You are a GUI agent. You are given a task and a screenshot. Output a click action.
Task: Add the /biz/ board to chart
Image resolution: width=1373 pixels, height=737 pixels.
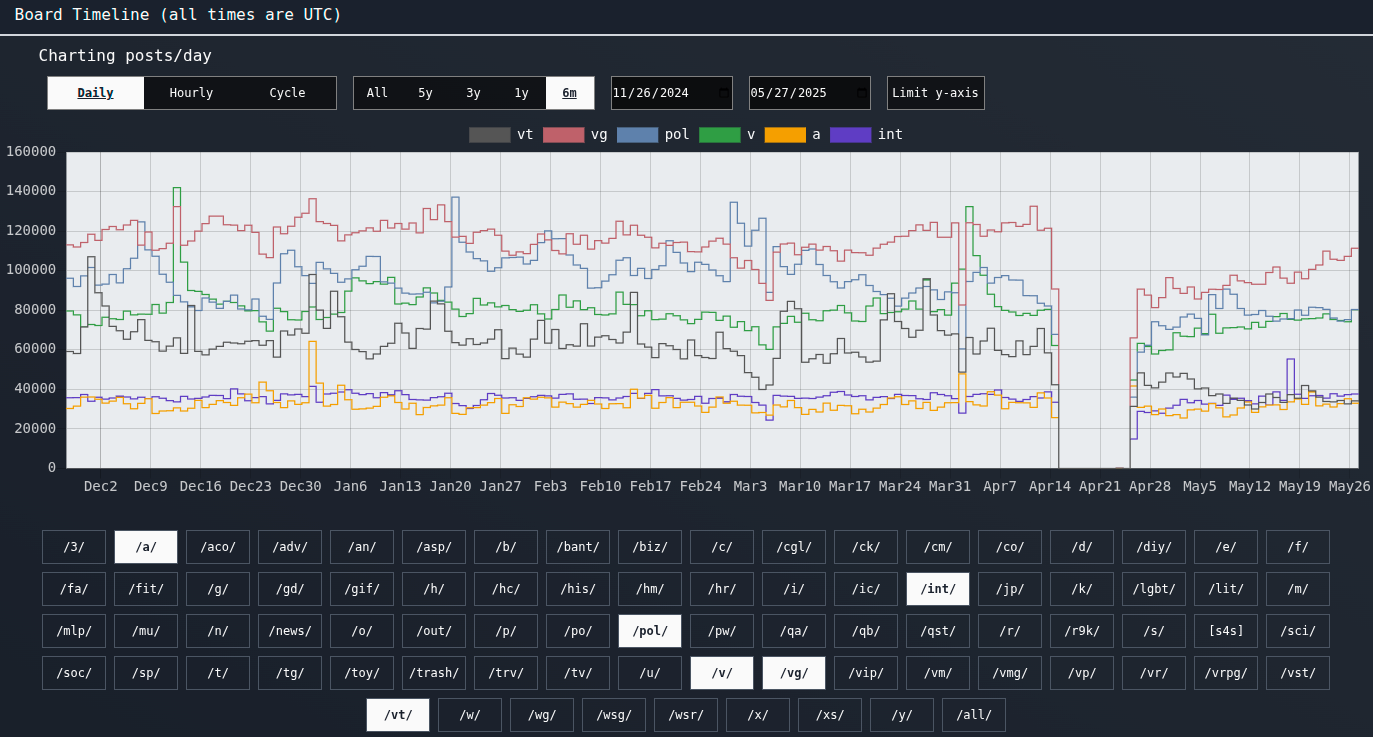649,547
